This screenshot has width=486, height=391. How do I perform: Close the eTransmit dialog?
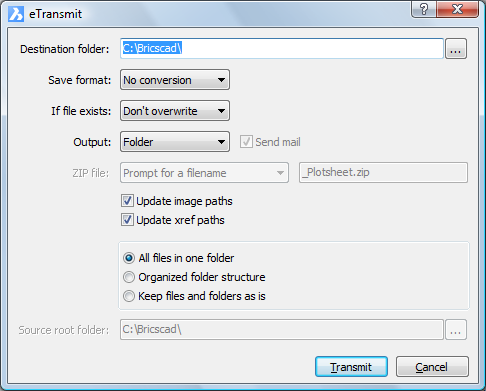coord(457,9)
